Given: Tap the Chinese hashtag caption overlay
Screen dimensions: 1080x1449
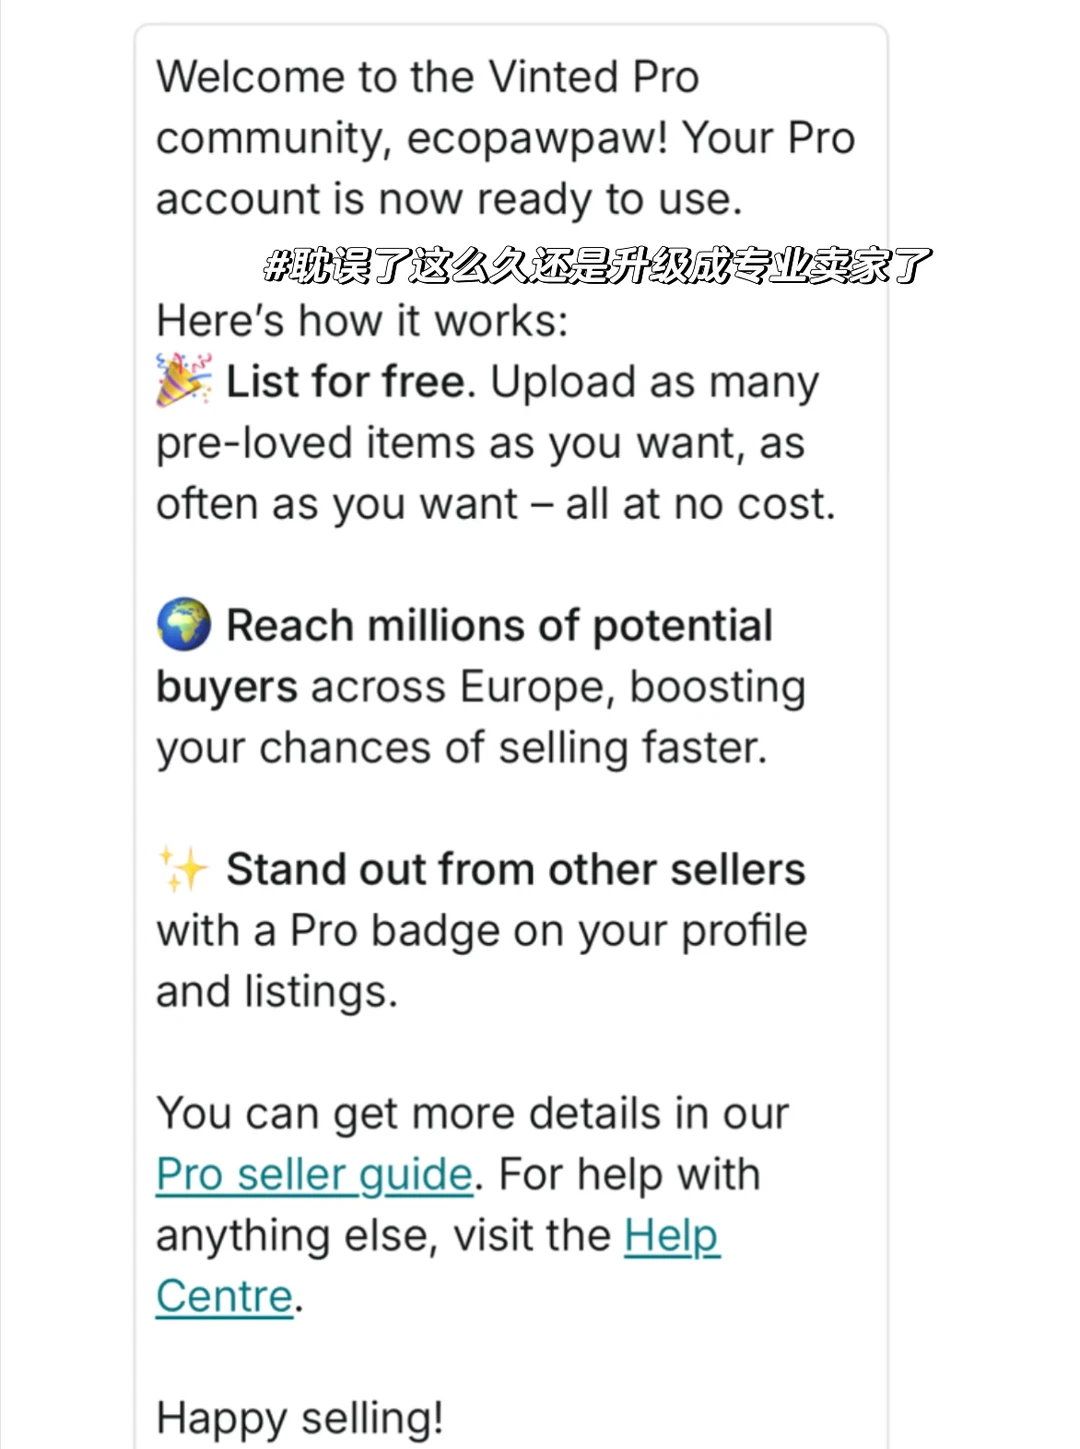Looking at the screenshot, I should 597,265.
